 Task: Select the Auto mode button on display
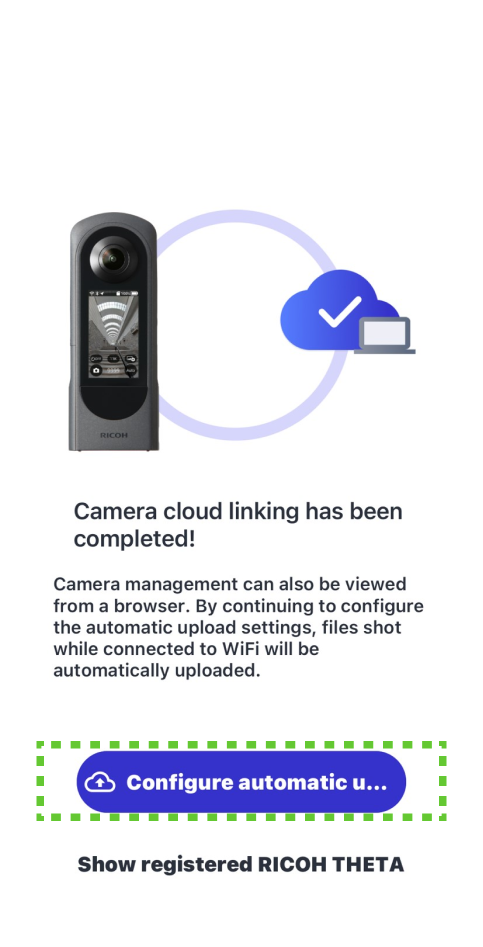(130, 370)
